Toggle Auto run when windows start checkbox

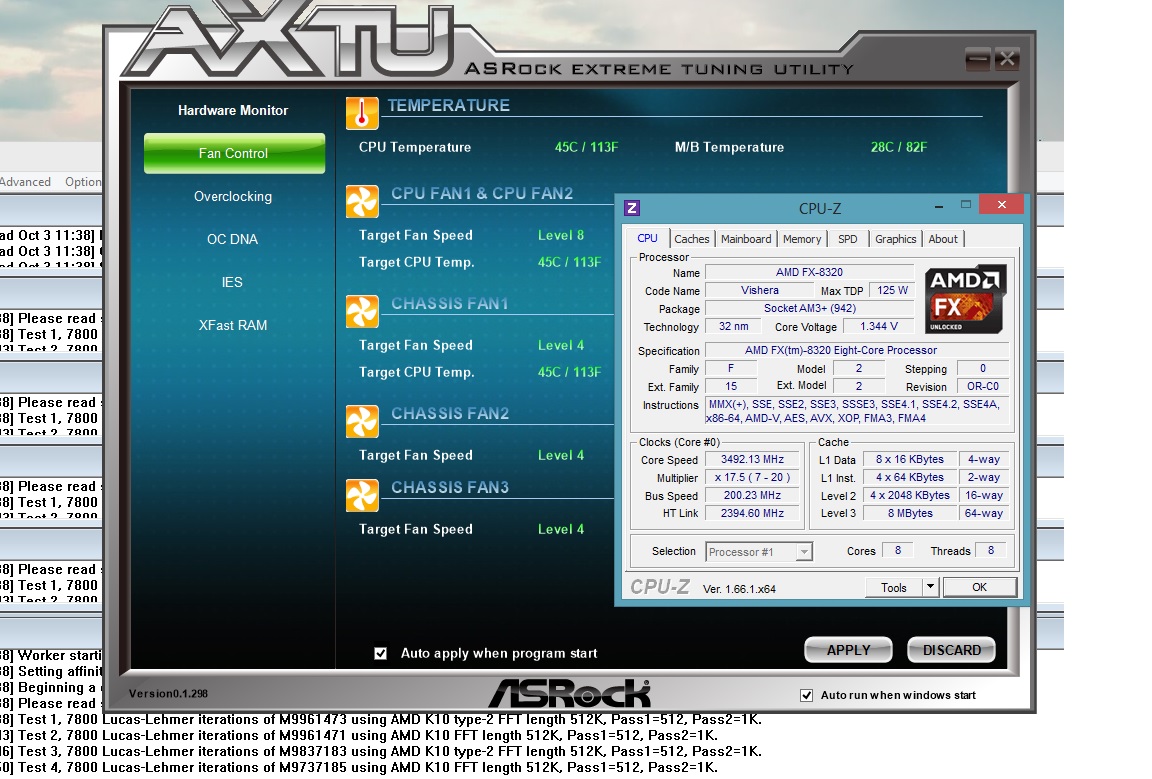click(x=807, y=695)
